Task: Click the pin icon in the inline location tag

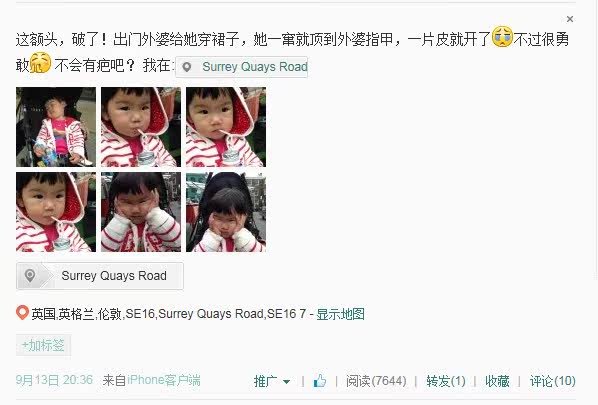Action: 187,67
